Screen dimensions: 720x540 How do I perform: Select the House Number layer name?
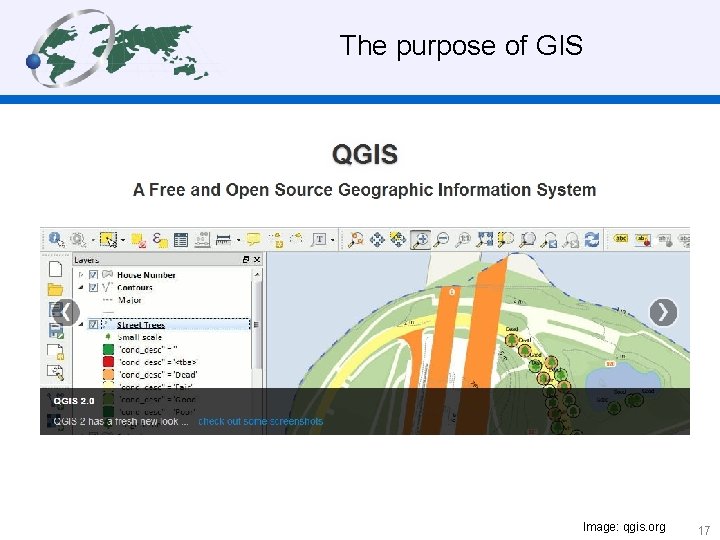click(x=146, y=275)
